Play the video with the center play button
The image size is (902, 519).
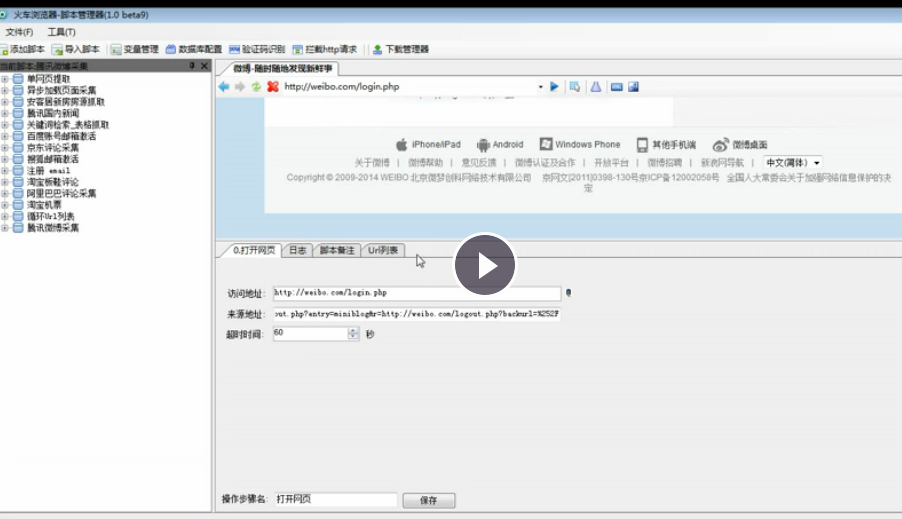485,265
